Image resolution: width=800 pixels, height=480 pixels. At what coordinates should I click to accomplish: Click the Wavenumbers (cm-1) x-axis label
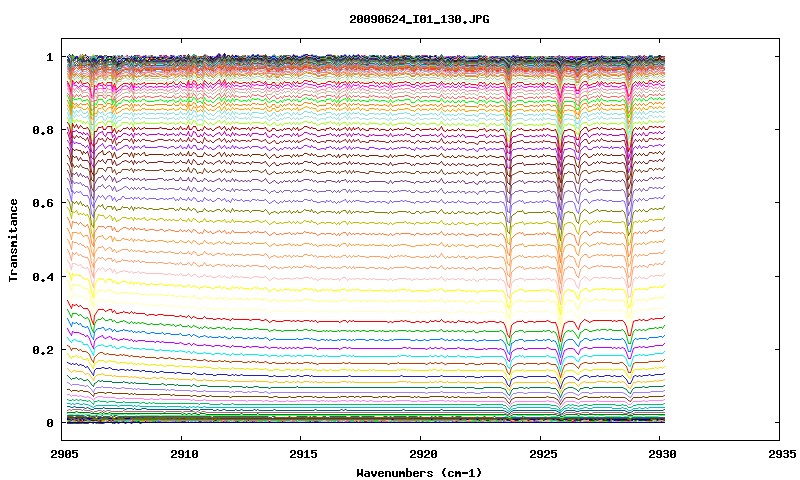point(419,473)
